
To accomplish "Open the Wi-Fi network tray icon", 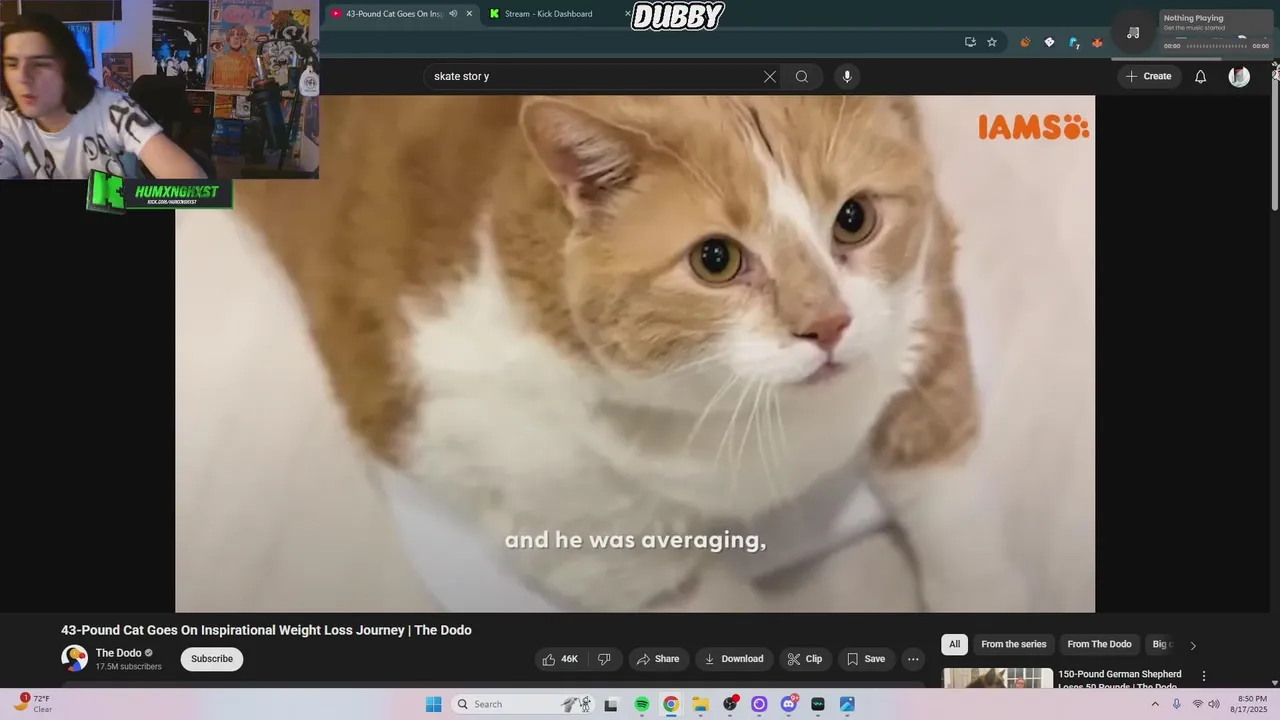I will (1197, 704).
